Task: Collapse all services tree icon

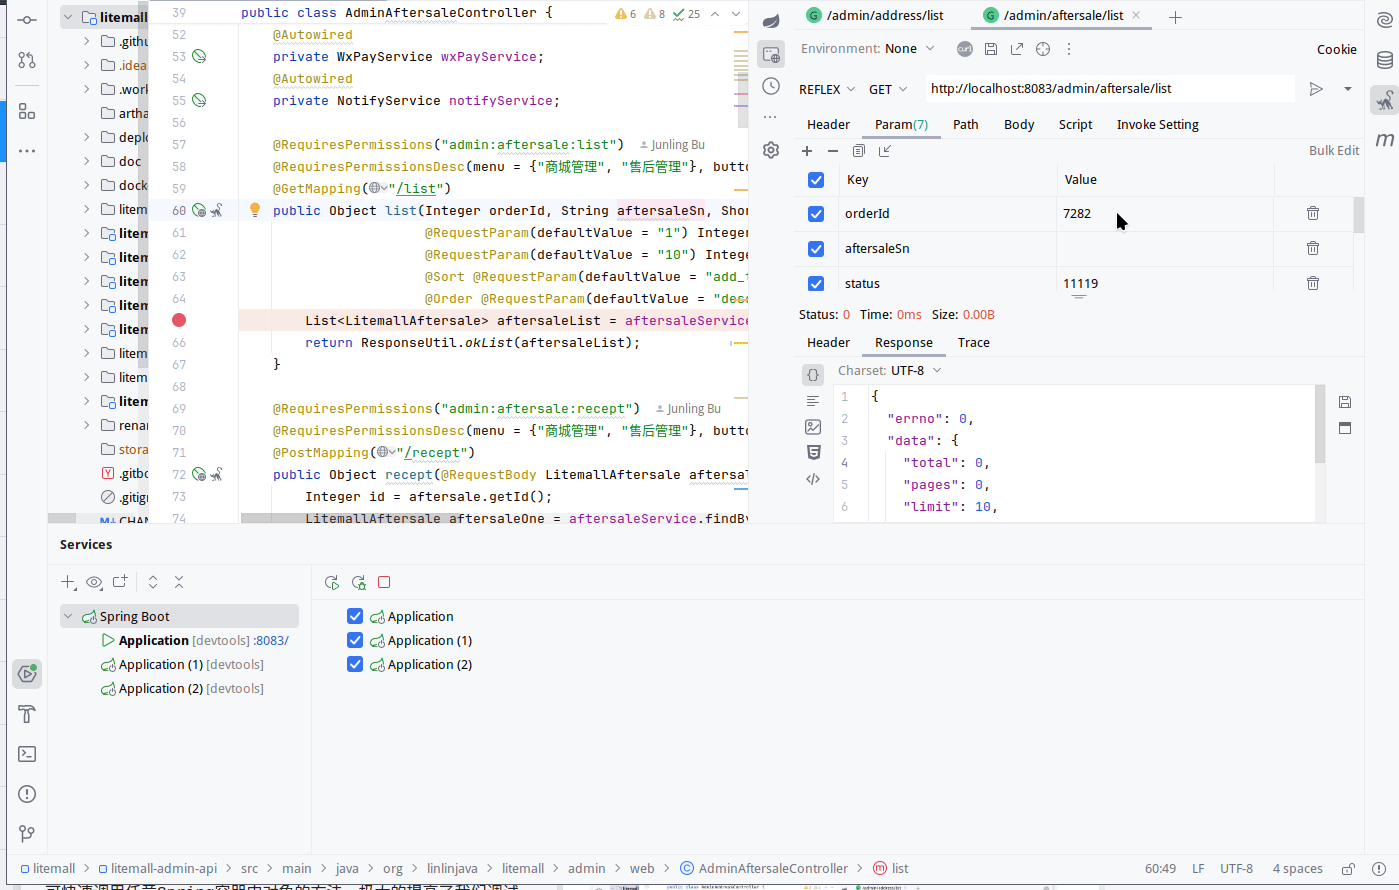Action: 179,582
